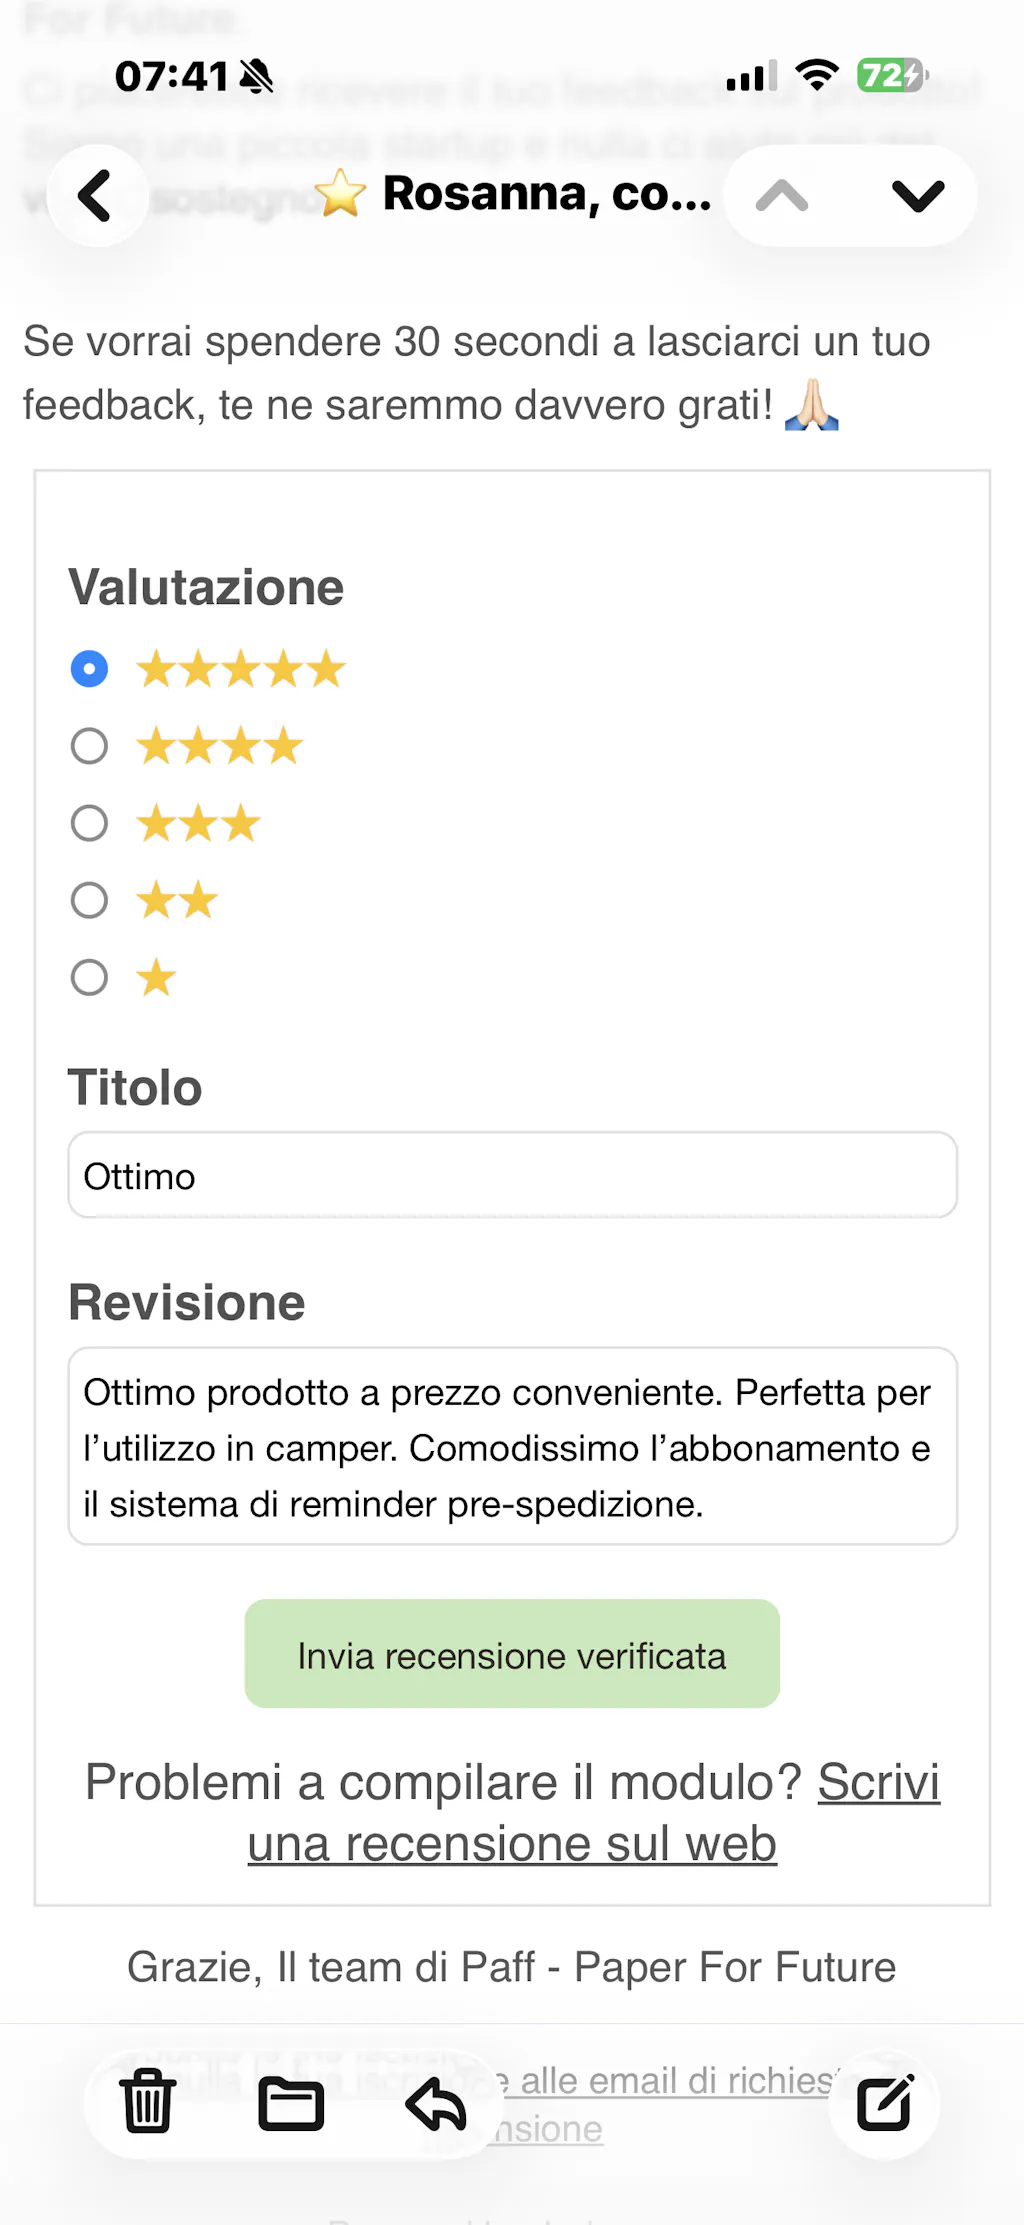Compose new email with pencil icon
This screenshot has width=1024, height=2225.
(x=885, y=2103)
